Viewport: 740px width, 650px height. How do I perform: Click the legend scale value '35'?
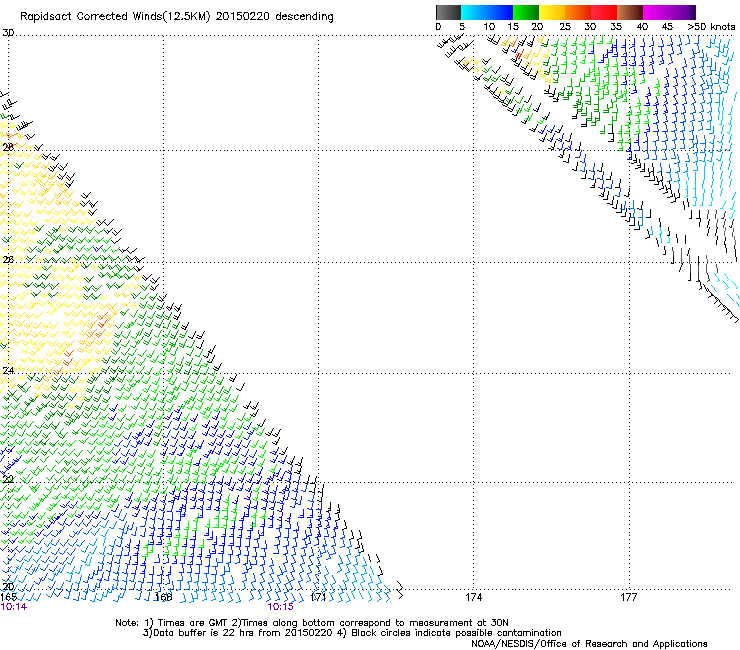(615, 27)
